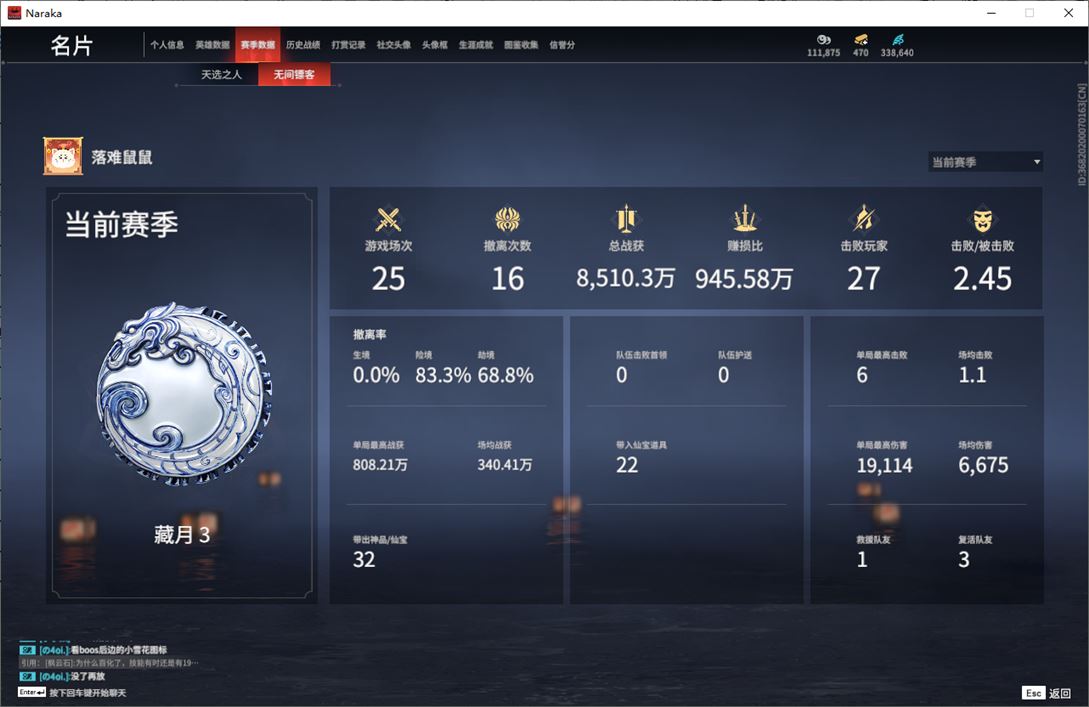Open the 信誉分 tab
Image resolution: width=1089 pixels, height=707 pixels.
[x=562, y=45]
